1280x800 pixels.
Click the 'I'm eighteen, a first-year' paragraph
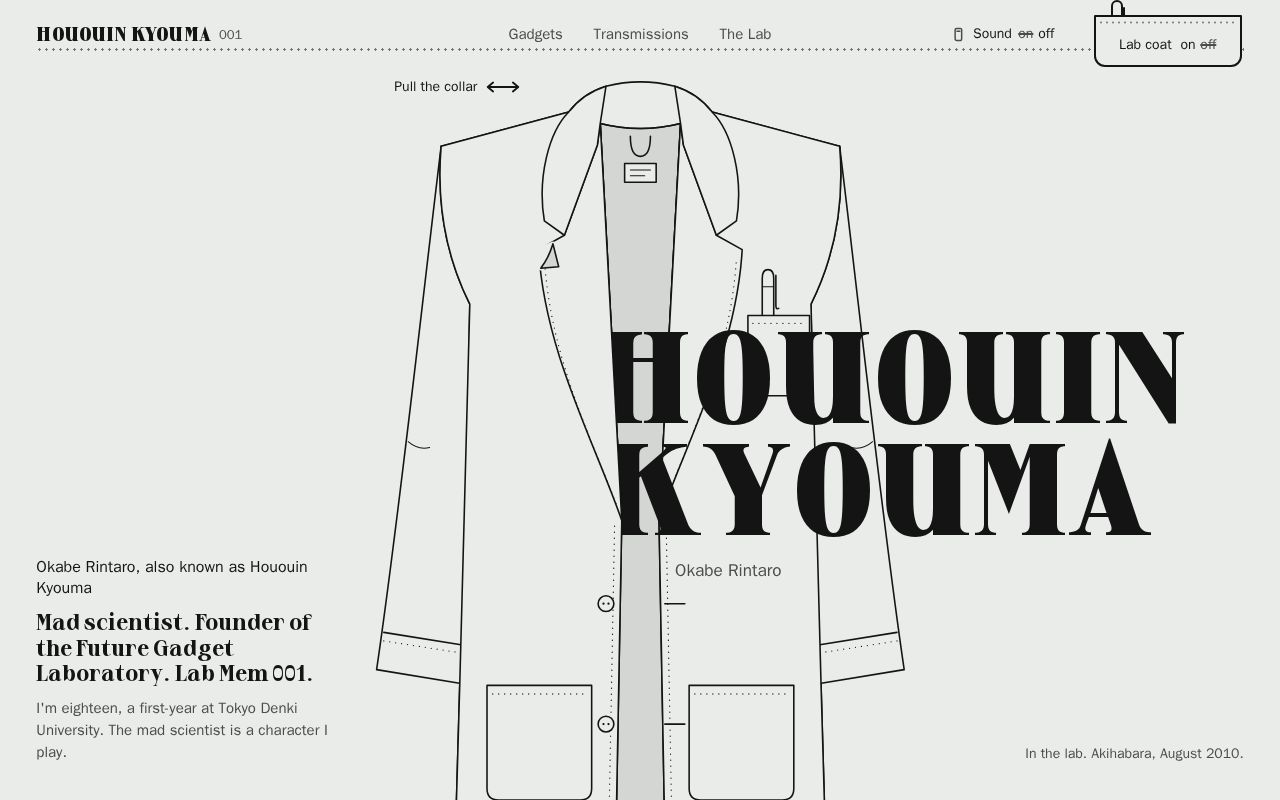pyautogui.click(x=182, y=730)
